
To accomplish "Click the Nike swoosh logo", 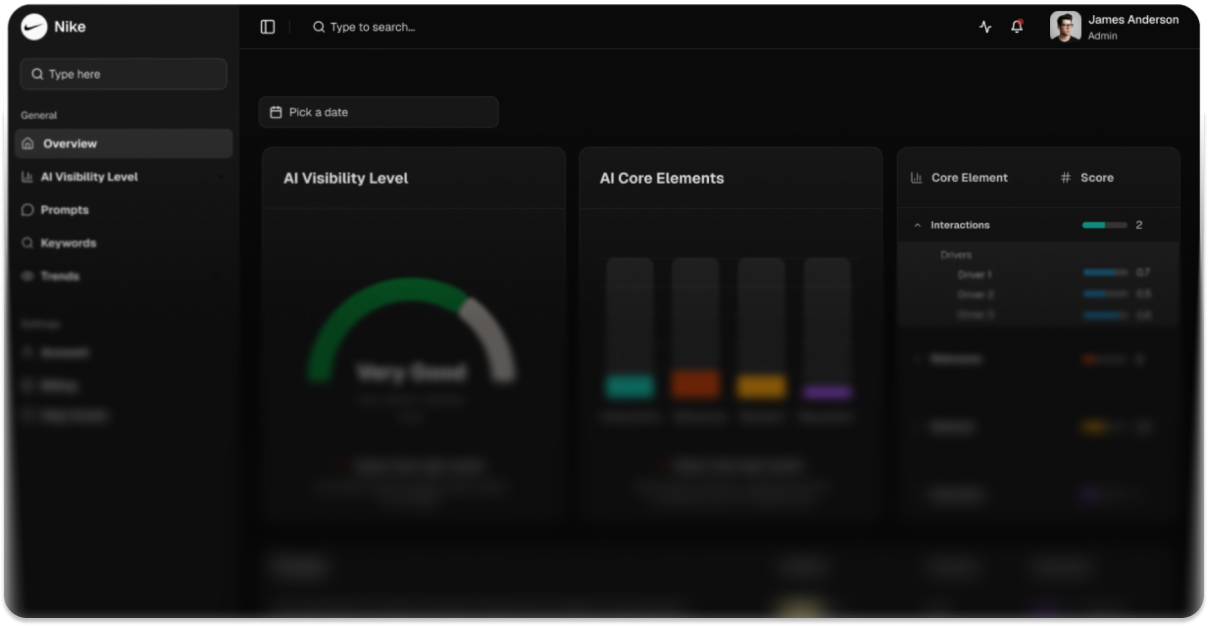I will 34,27.
